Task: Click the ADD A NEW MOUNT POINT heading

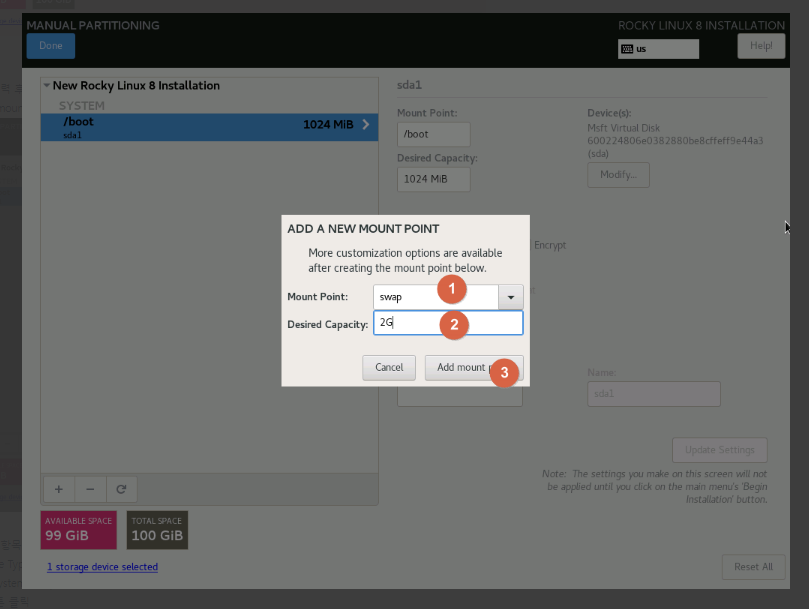Action: coord(363,229)
